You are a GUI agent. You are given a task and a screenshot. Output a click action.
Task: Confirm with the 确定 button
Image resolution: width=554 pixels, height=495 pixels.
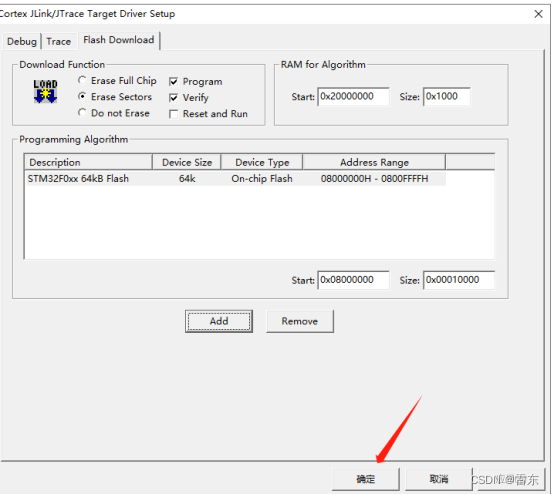pyautogui.click(x=365, y=479)
